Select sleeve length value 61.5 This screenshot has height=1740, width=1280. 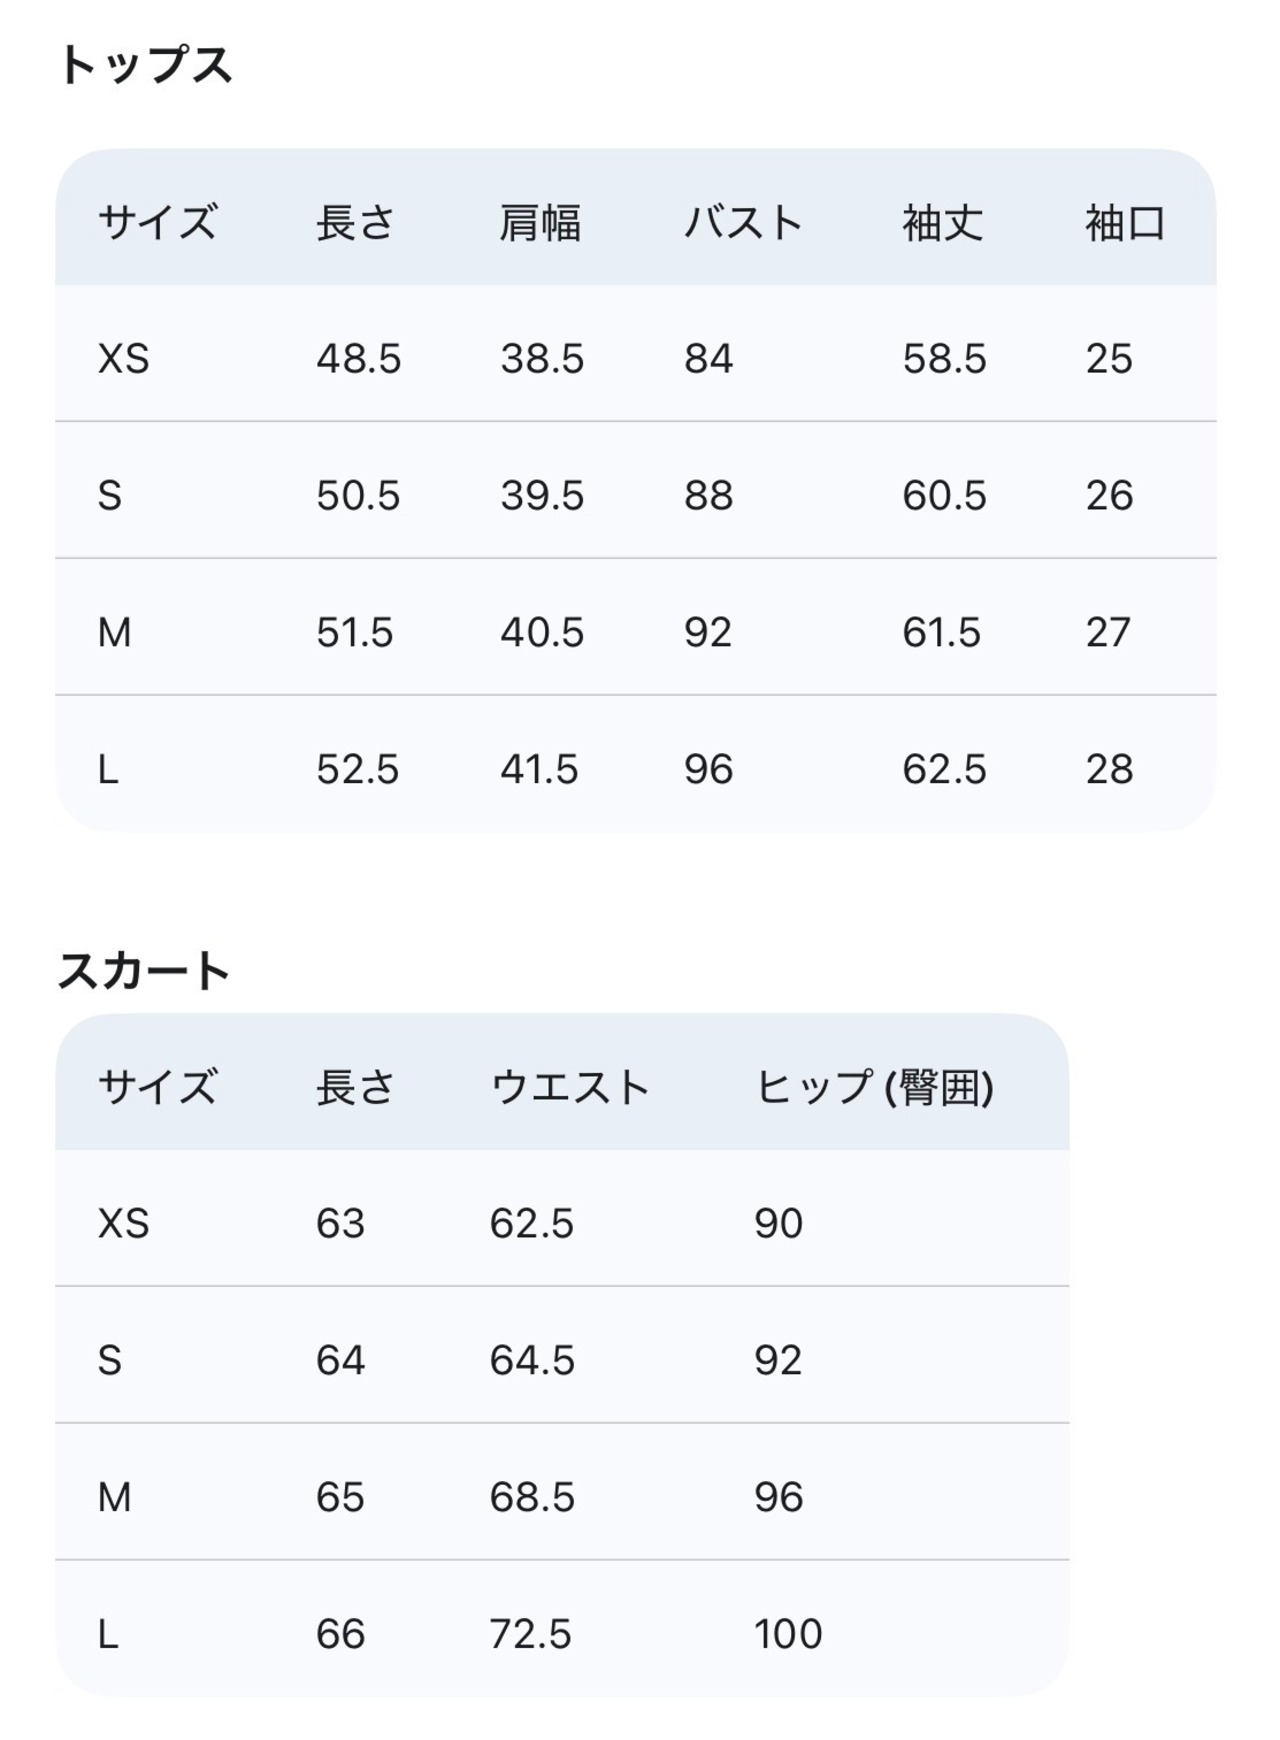pyautogui.click(x=941, y=632)
